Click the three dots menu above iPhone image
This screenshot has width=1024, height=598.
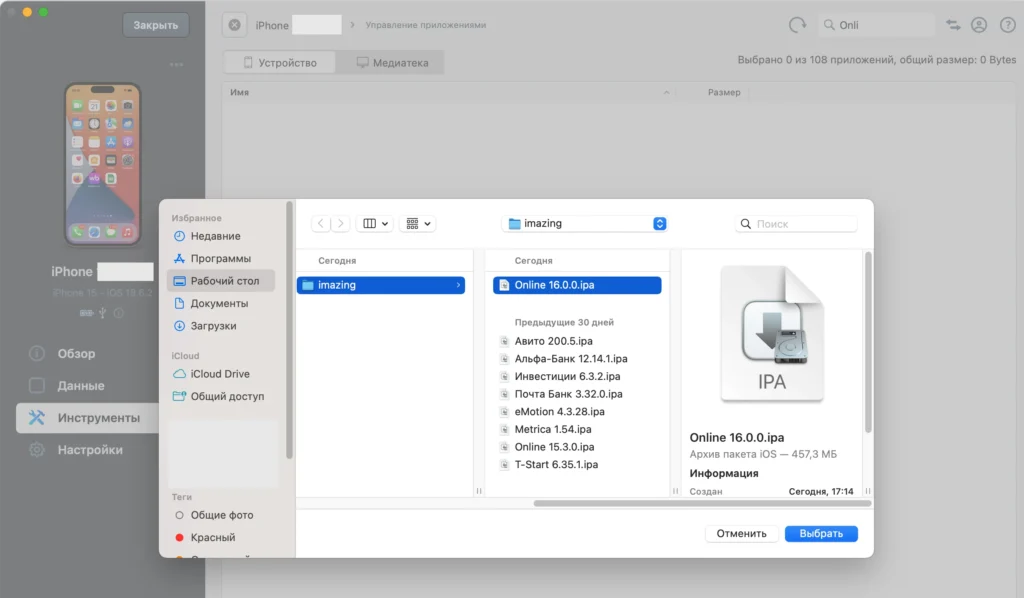(x=176, y=65)
